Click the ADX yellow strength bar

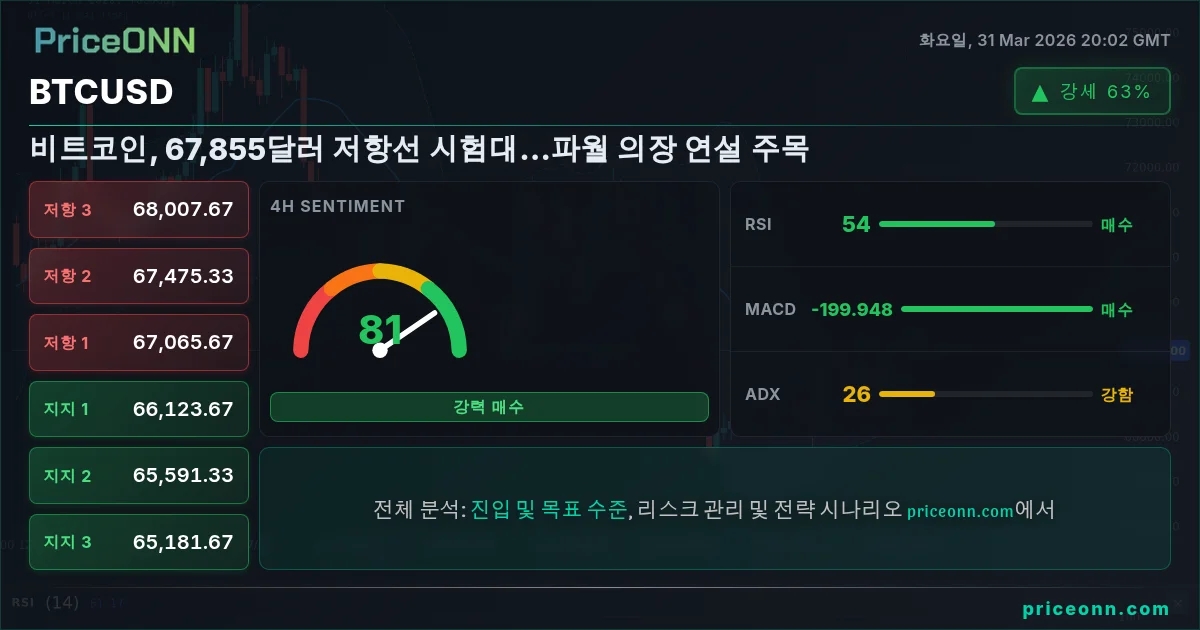click(985, 394)
